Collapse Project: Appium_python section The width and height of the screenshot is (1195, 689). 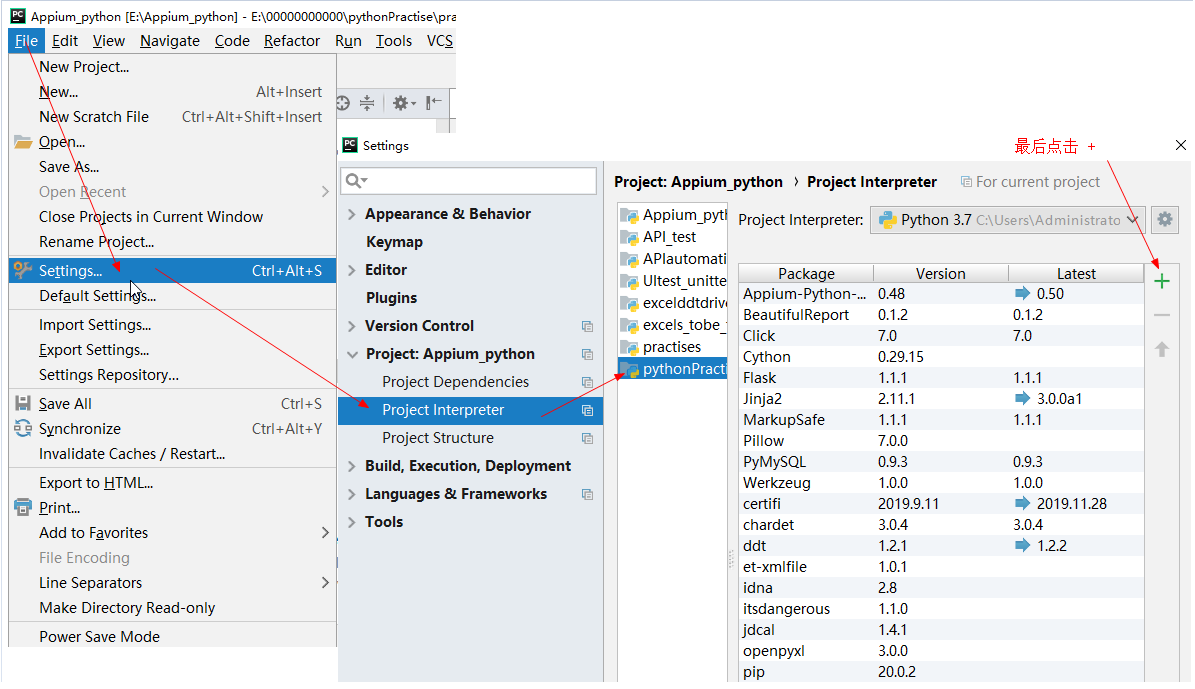click(x=352, y=354)
